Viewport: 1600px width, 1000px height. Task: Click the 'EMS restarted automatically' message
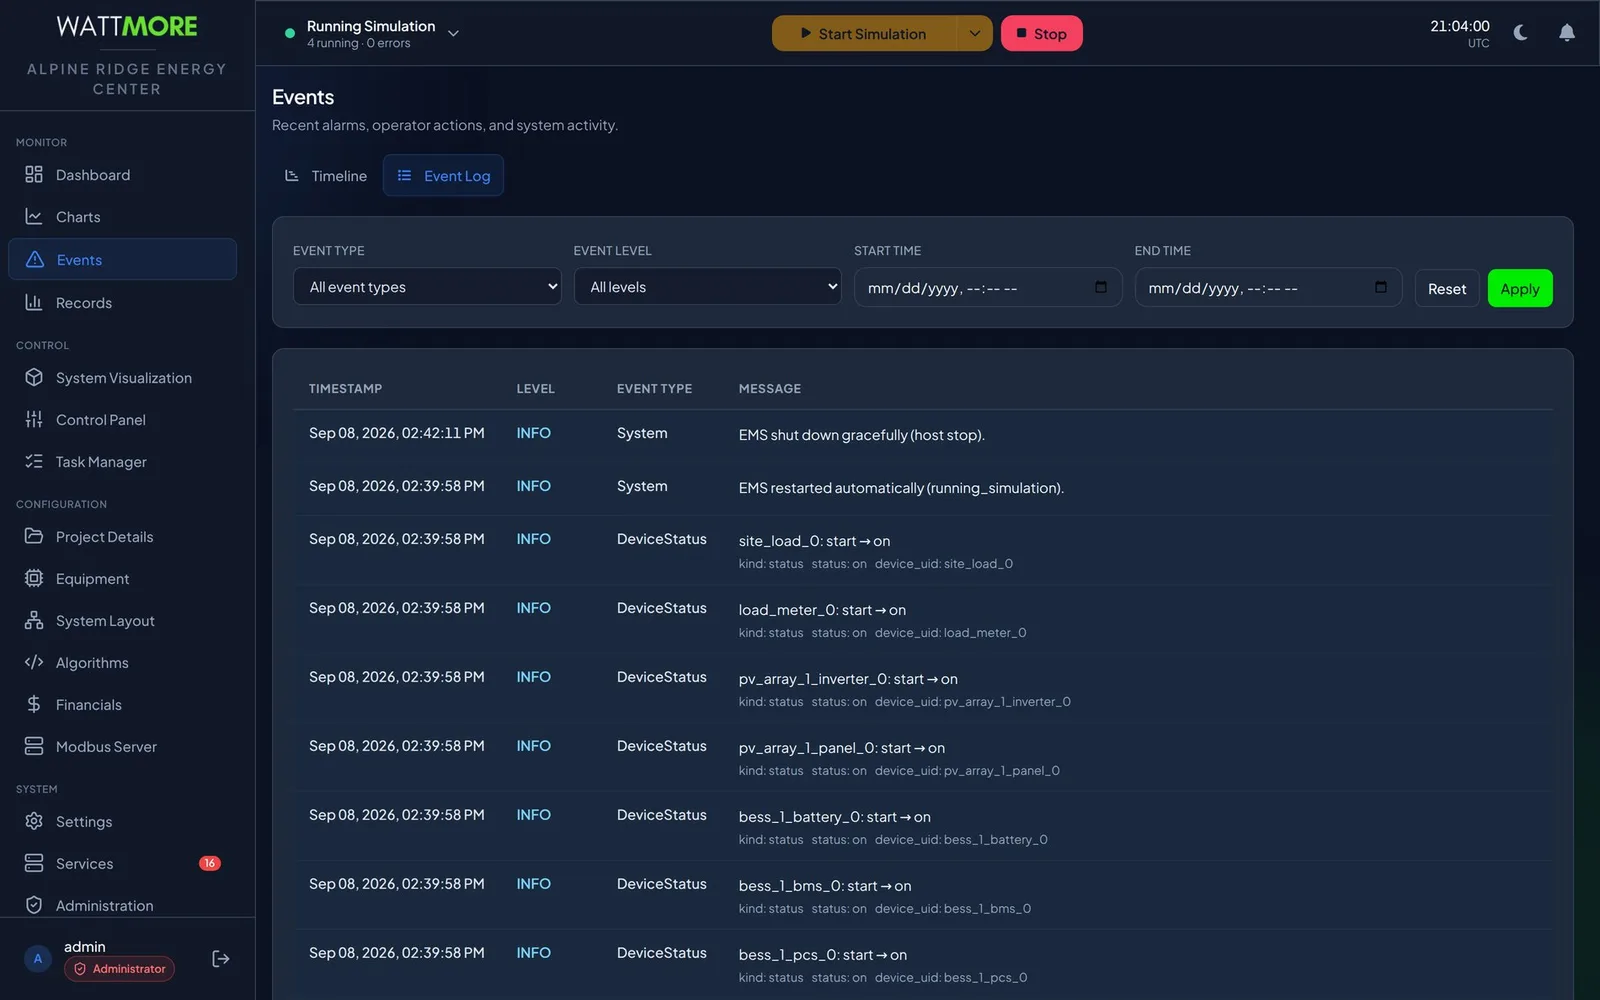[901, 488]
